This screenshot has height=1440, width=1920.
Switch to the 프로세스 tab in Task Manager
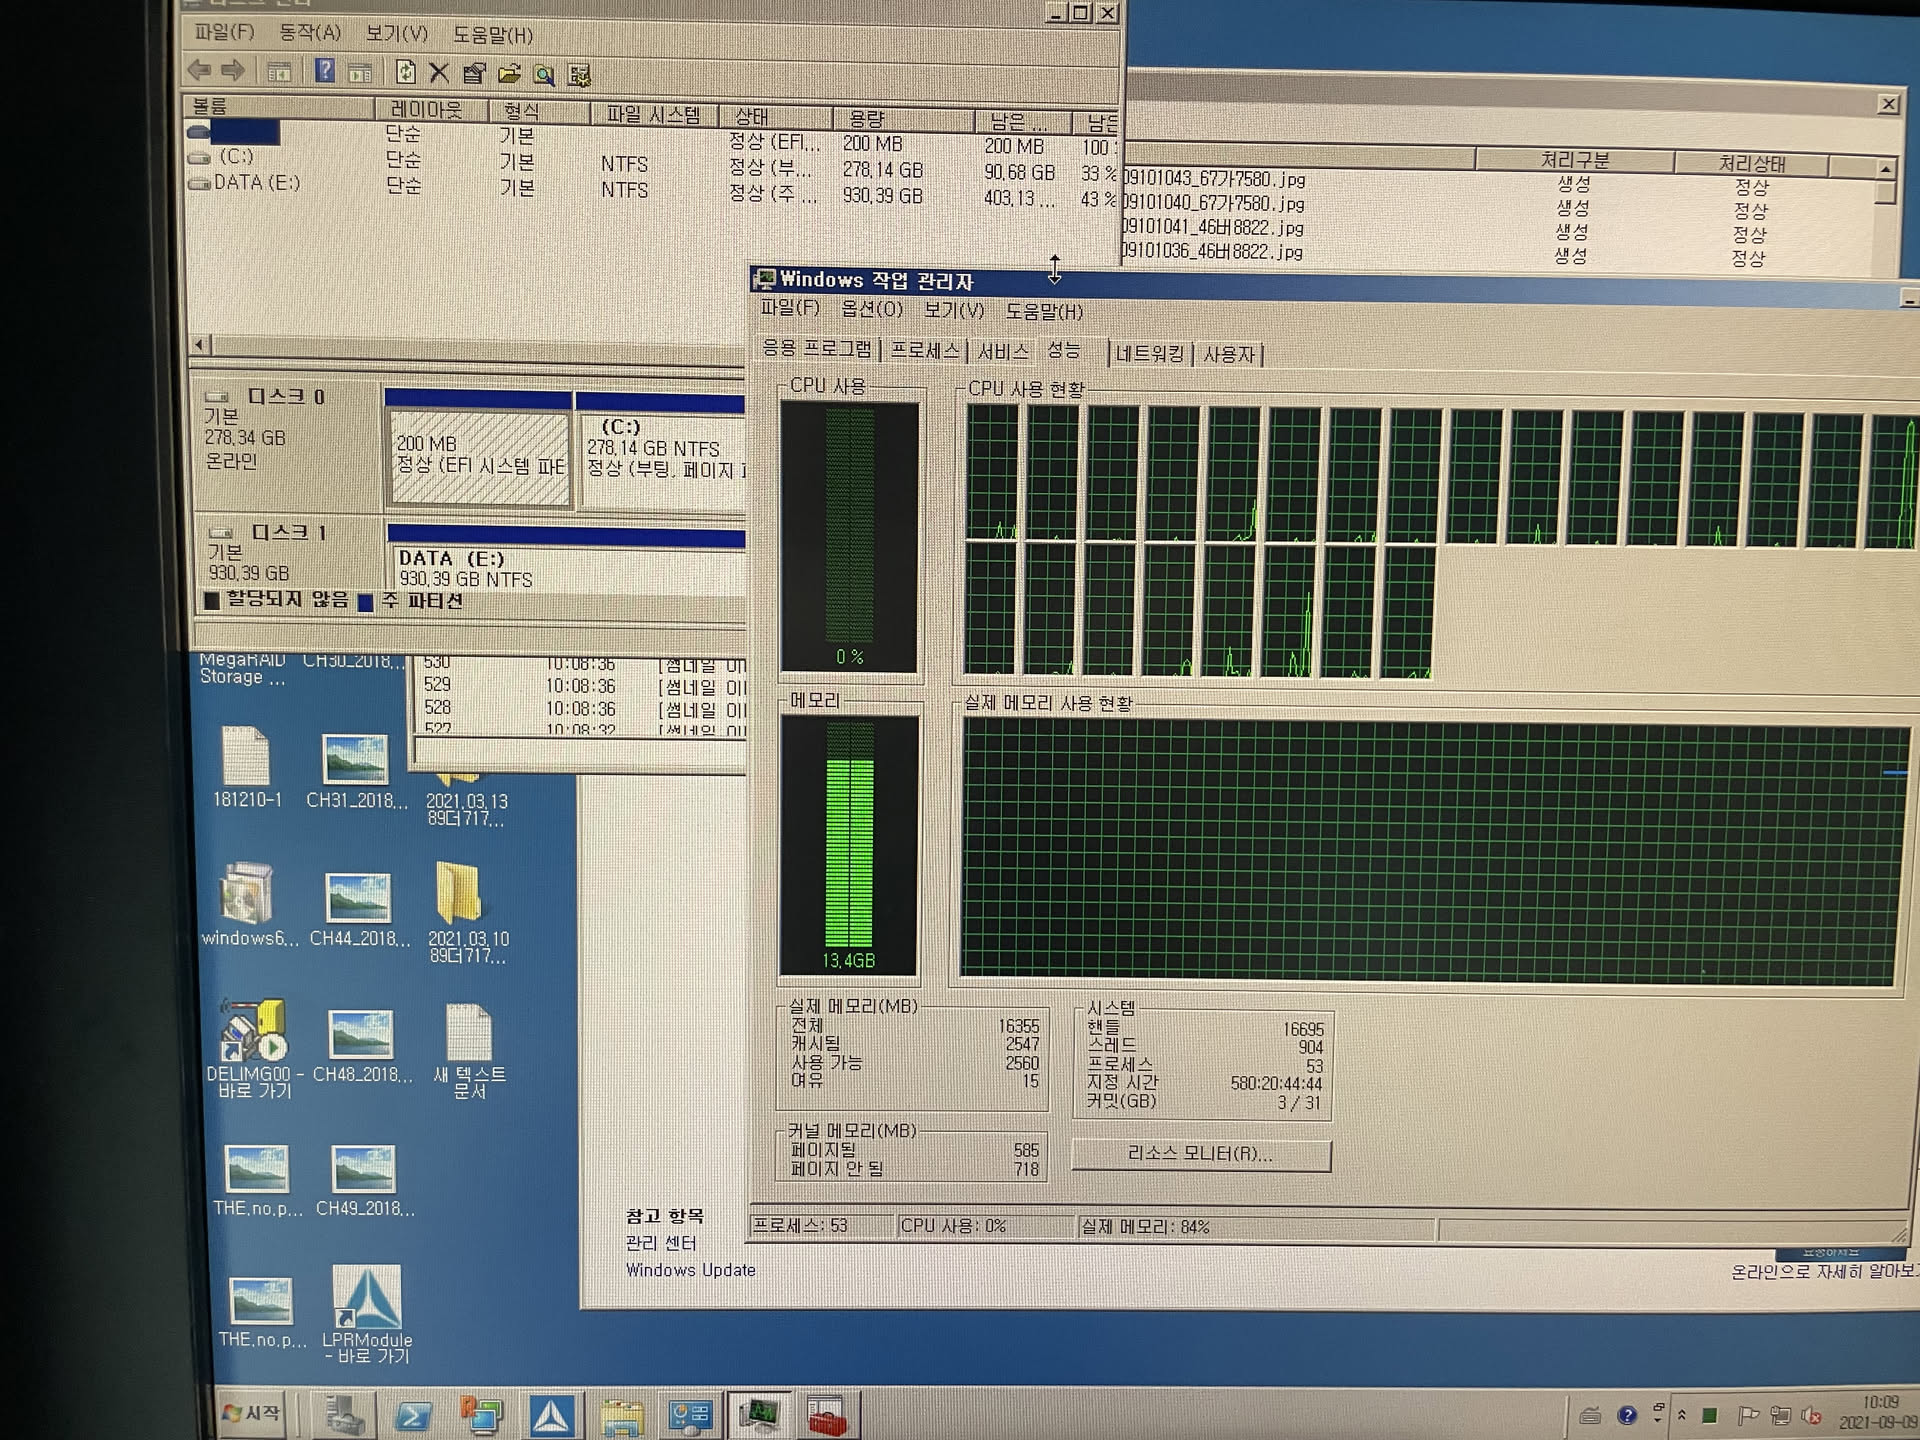pos(924,351)
